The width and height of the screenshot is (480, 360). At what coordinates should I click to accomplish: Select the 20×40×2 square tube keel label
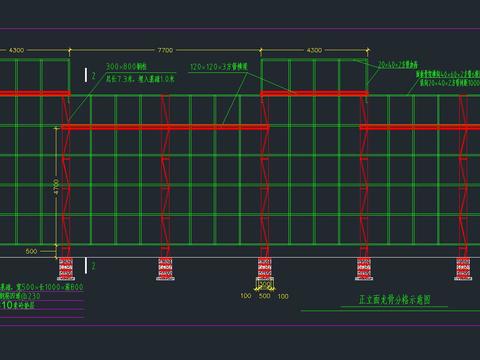tap(398, 65)
